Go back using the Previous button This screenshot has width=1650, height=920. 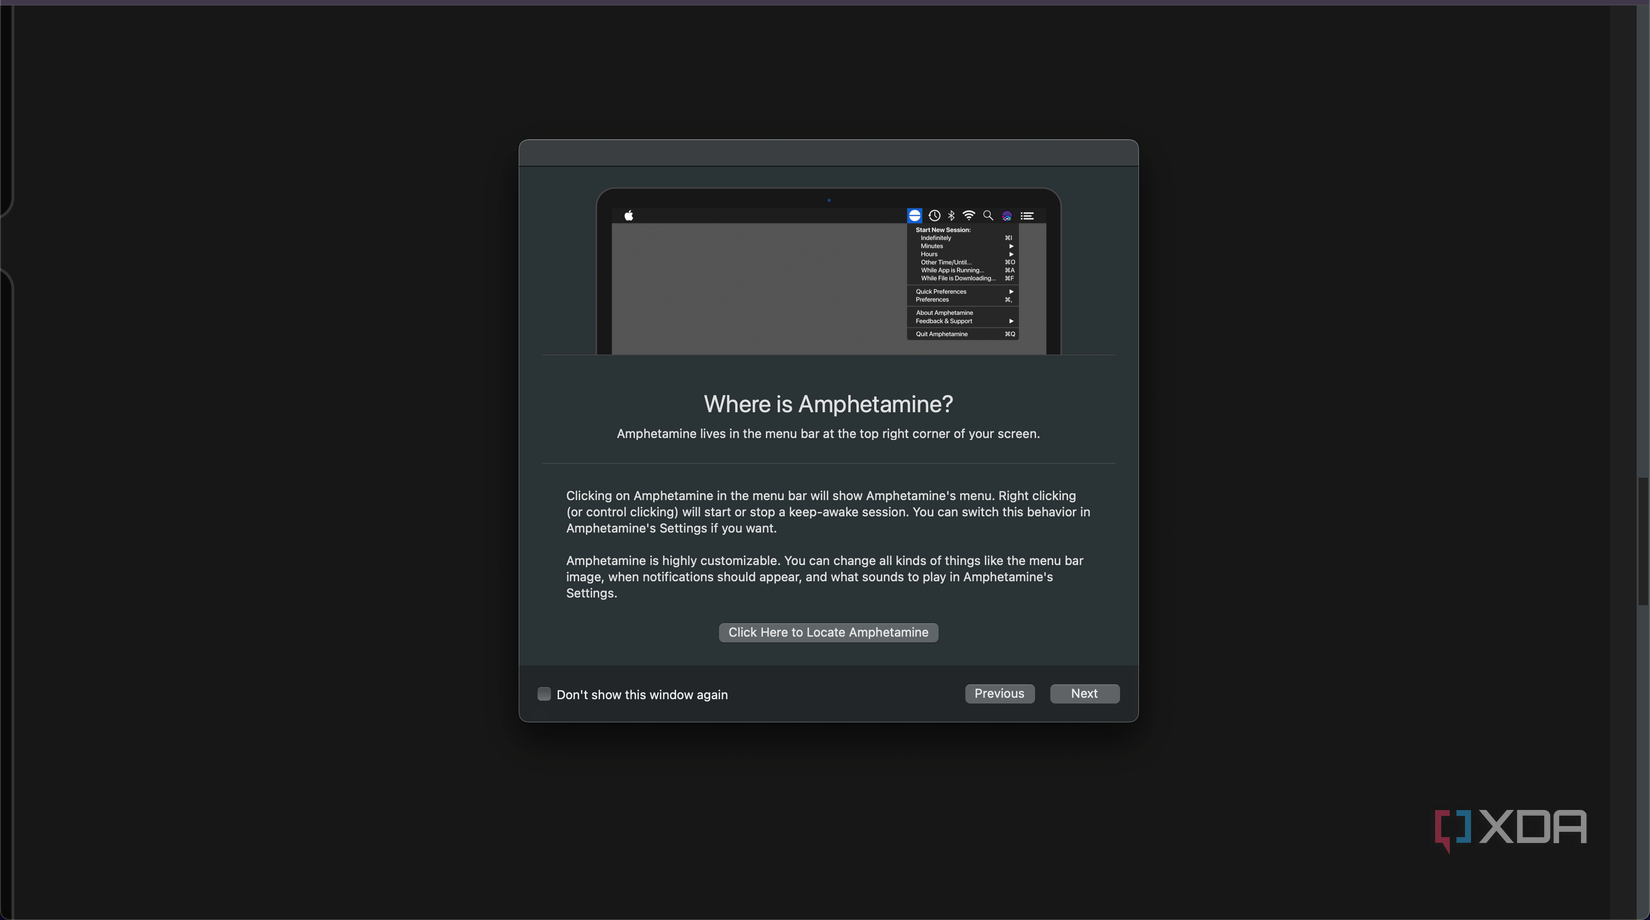[999, 693]
